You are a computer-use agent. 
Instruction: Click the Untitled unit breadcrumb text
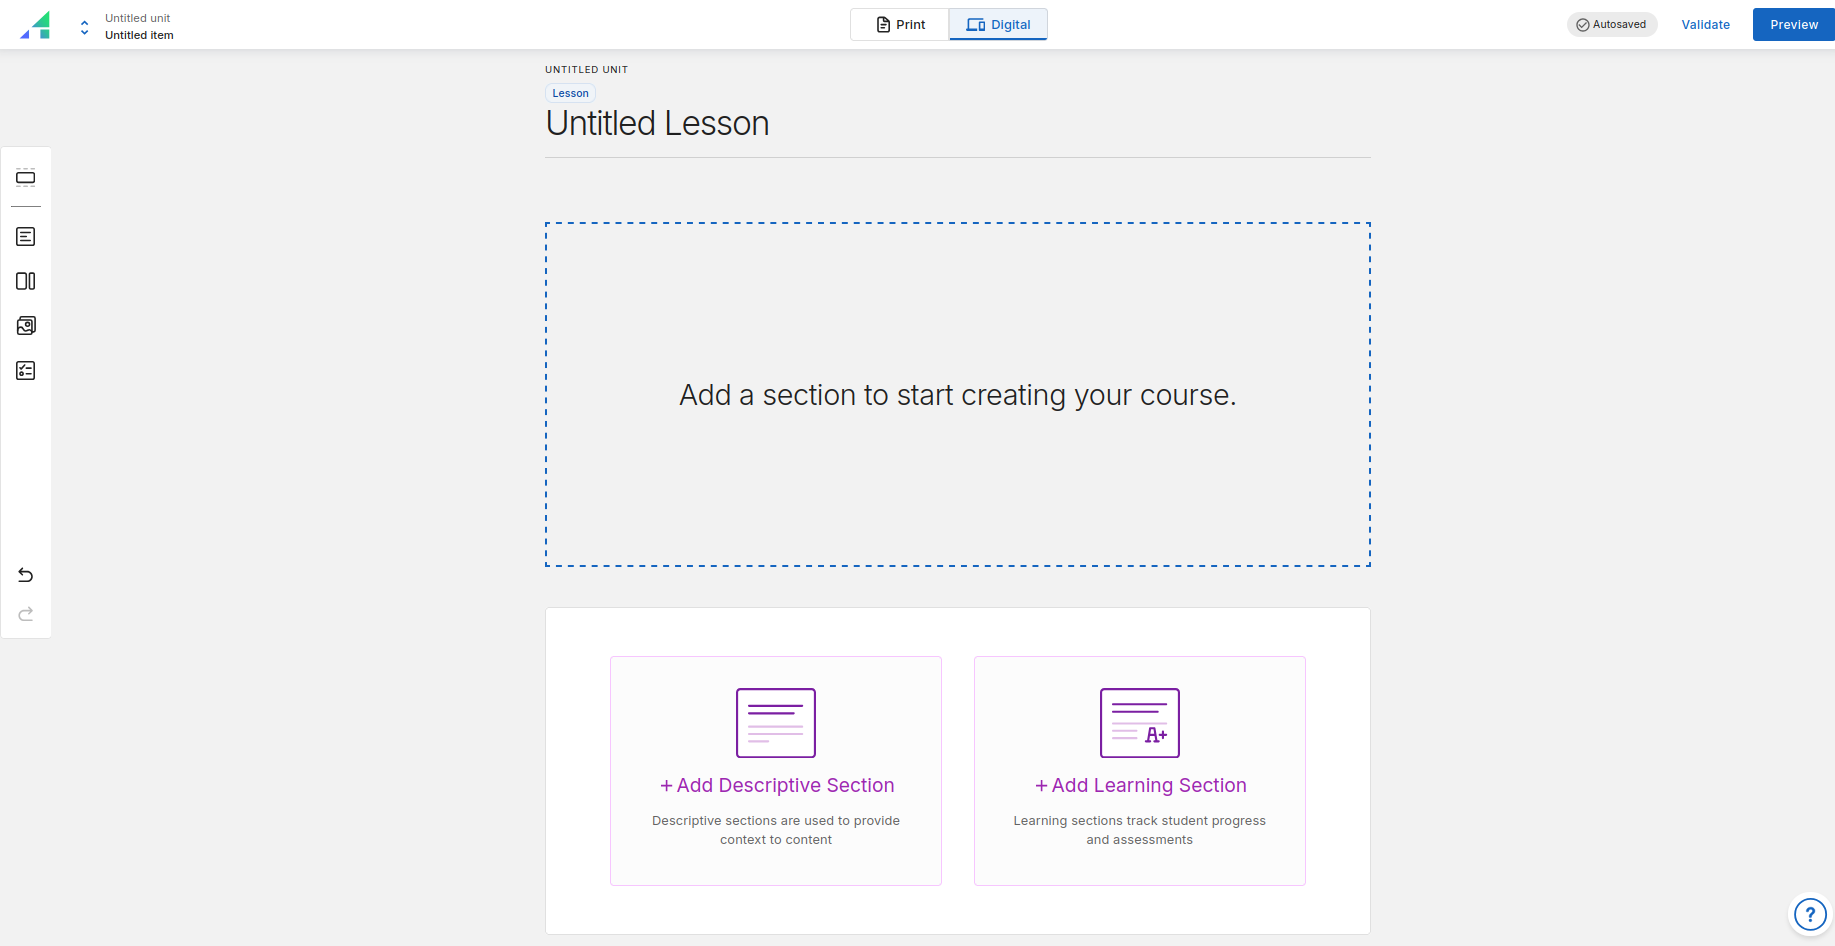[138, 18]
